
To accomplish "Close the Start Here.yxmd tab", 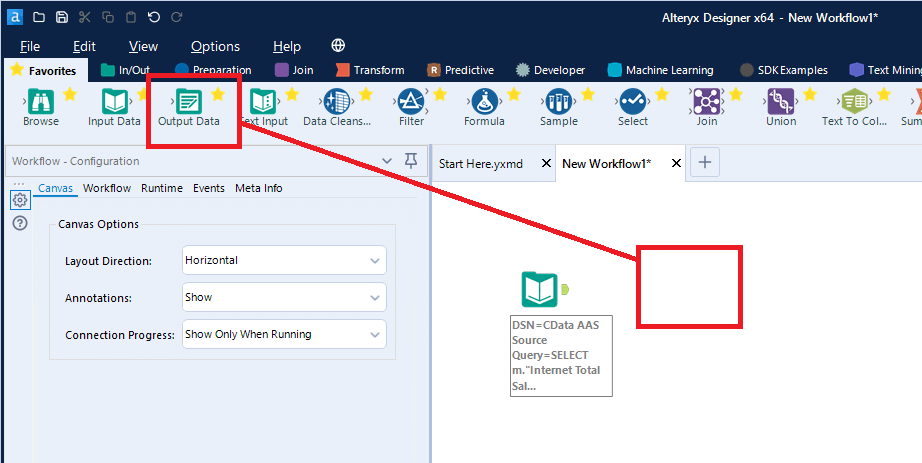I will (546, 163).
